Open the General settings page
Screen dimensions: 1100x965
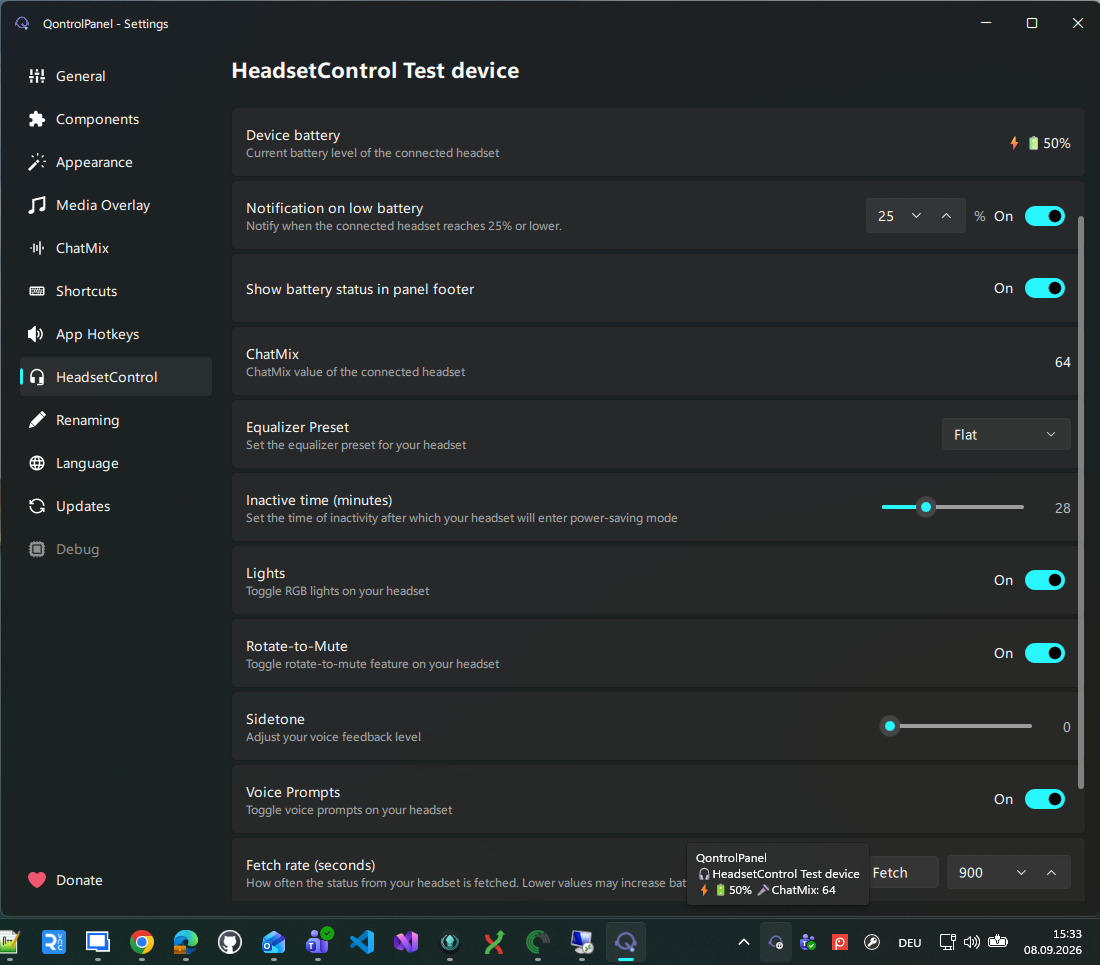pyautogui.click(x=116, y=76)
